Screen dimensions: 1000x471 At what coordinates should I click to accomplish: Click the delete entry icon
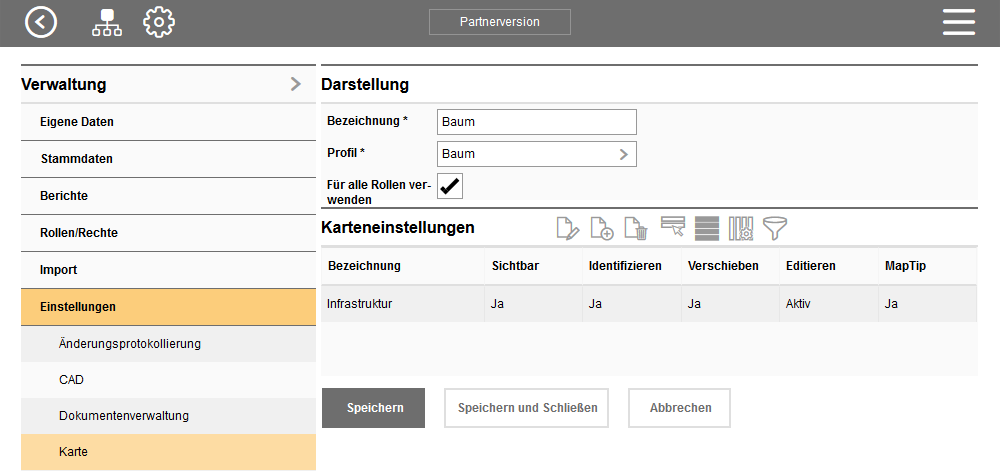[x=636, y=228]
